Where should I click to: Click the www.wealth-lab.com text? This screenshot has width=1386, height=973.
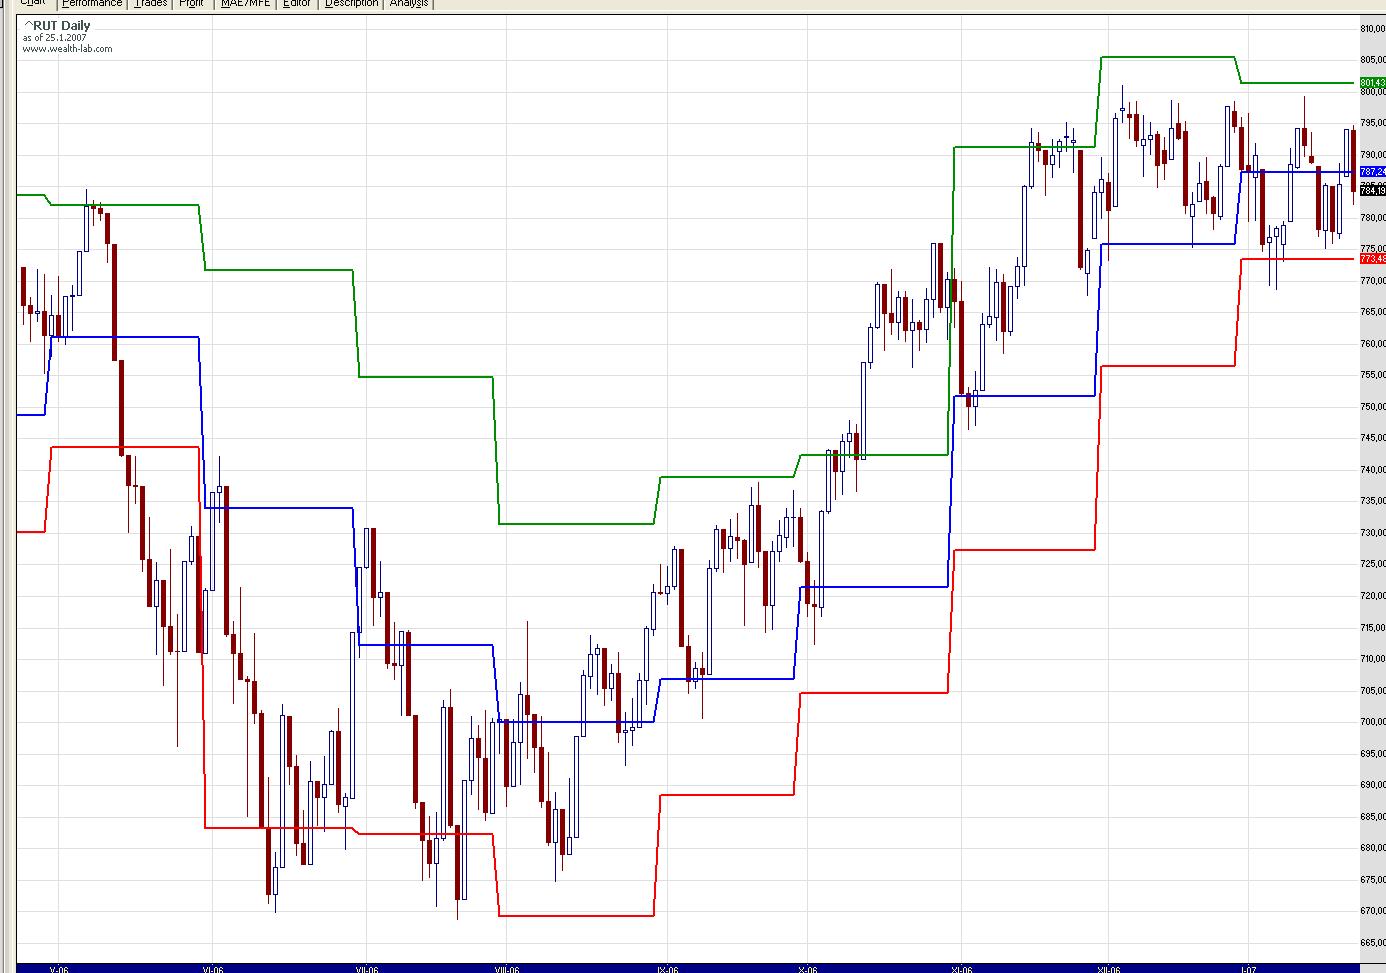pos(67,48)
